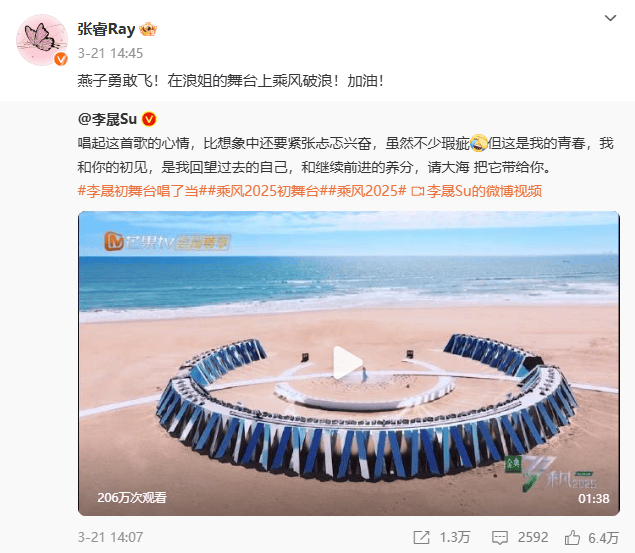Click the 芒果tv watermark logo in video
635x553 pixels.
click(167, 242)
